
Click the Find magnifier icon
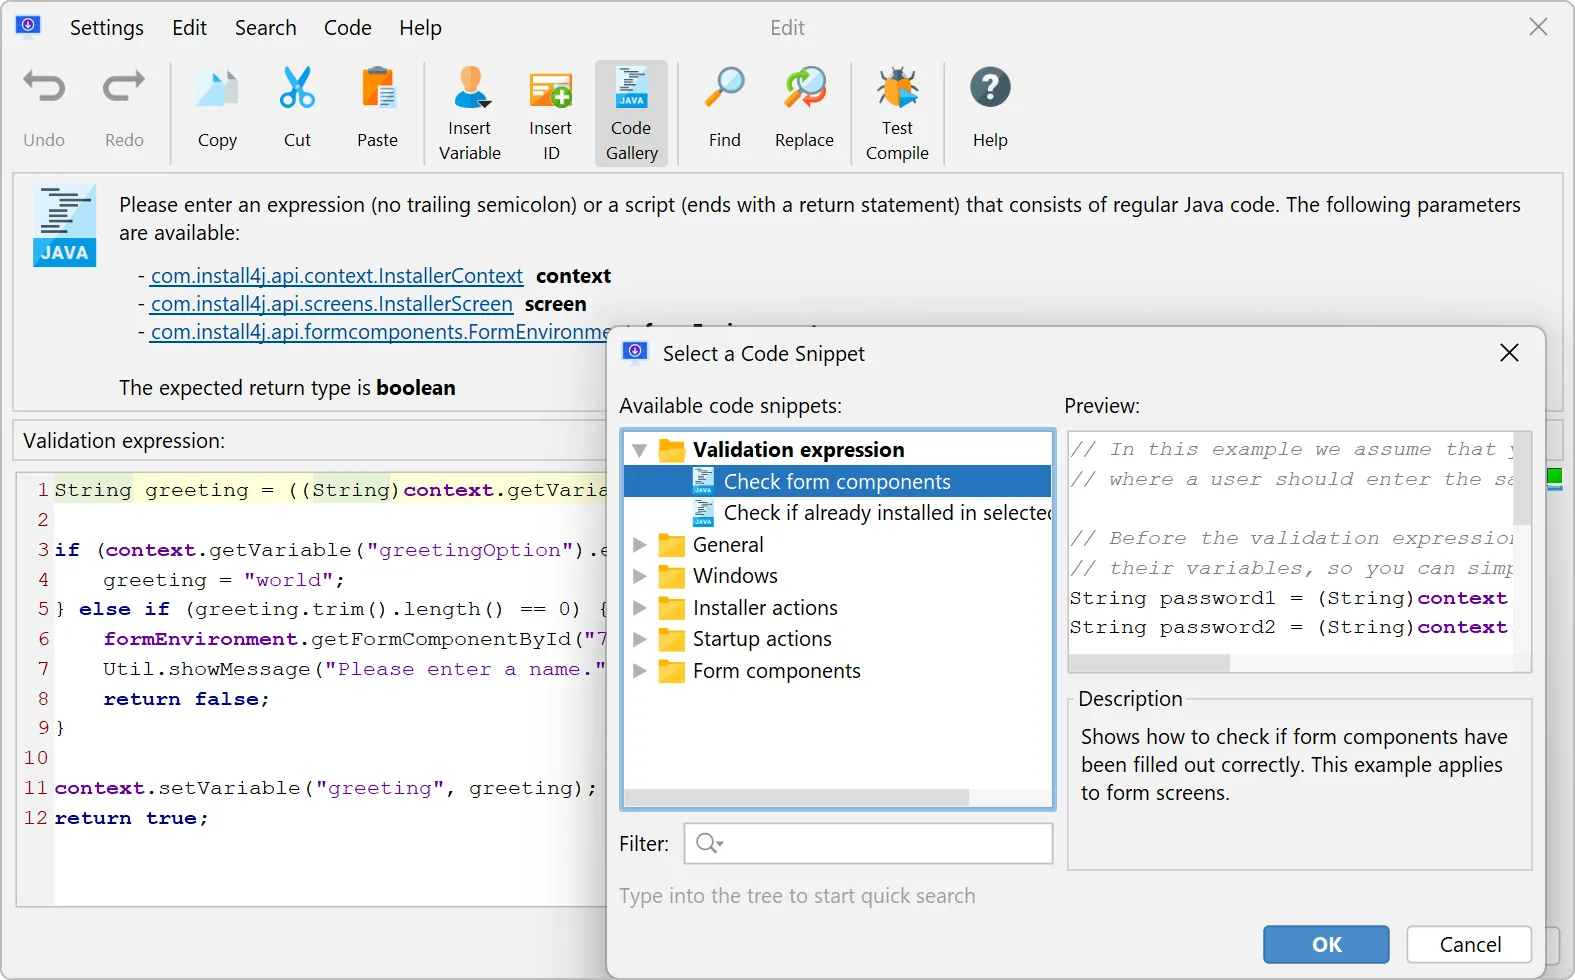[x=725, y=89]
